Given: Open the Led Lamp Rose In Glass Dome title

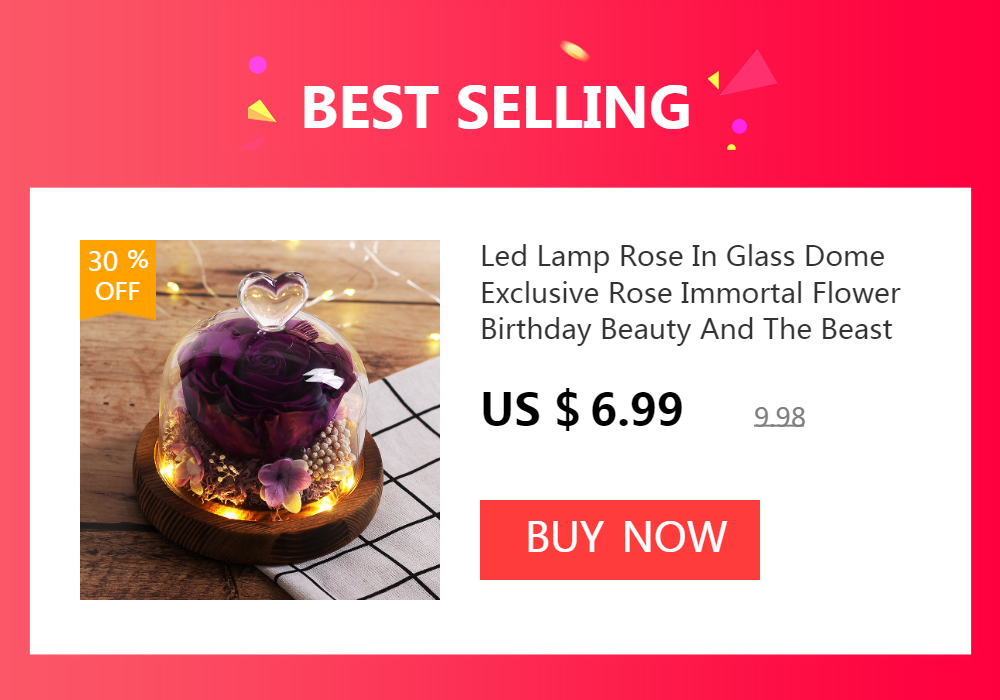Looking at the screenshot, I should (x=682, y=256).
